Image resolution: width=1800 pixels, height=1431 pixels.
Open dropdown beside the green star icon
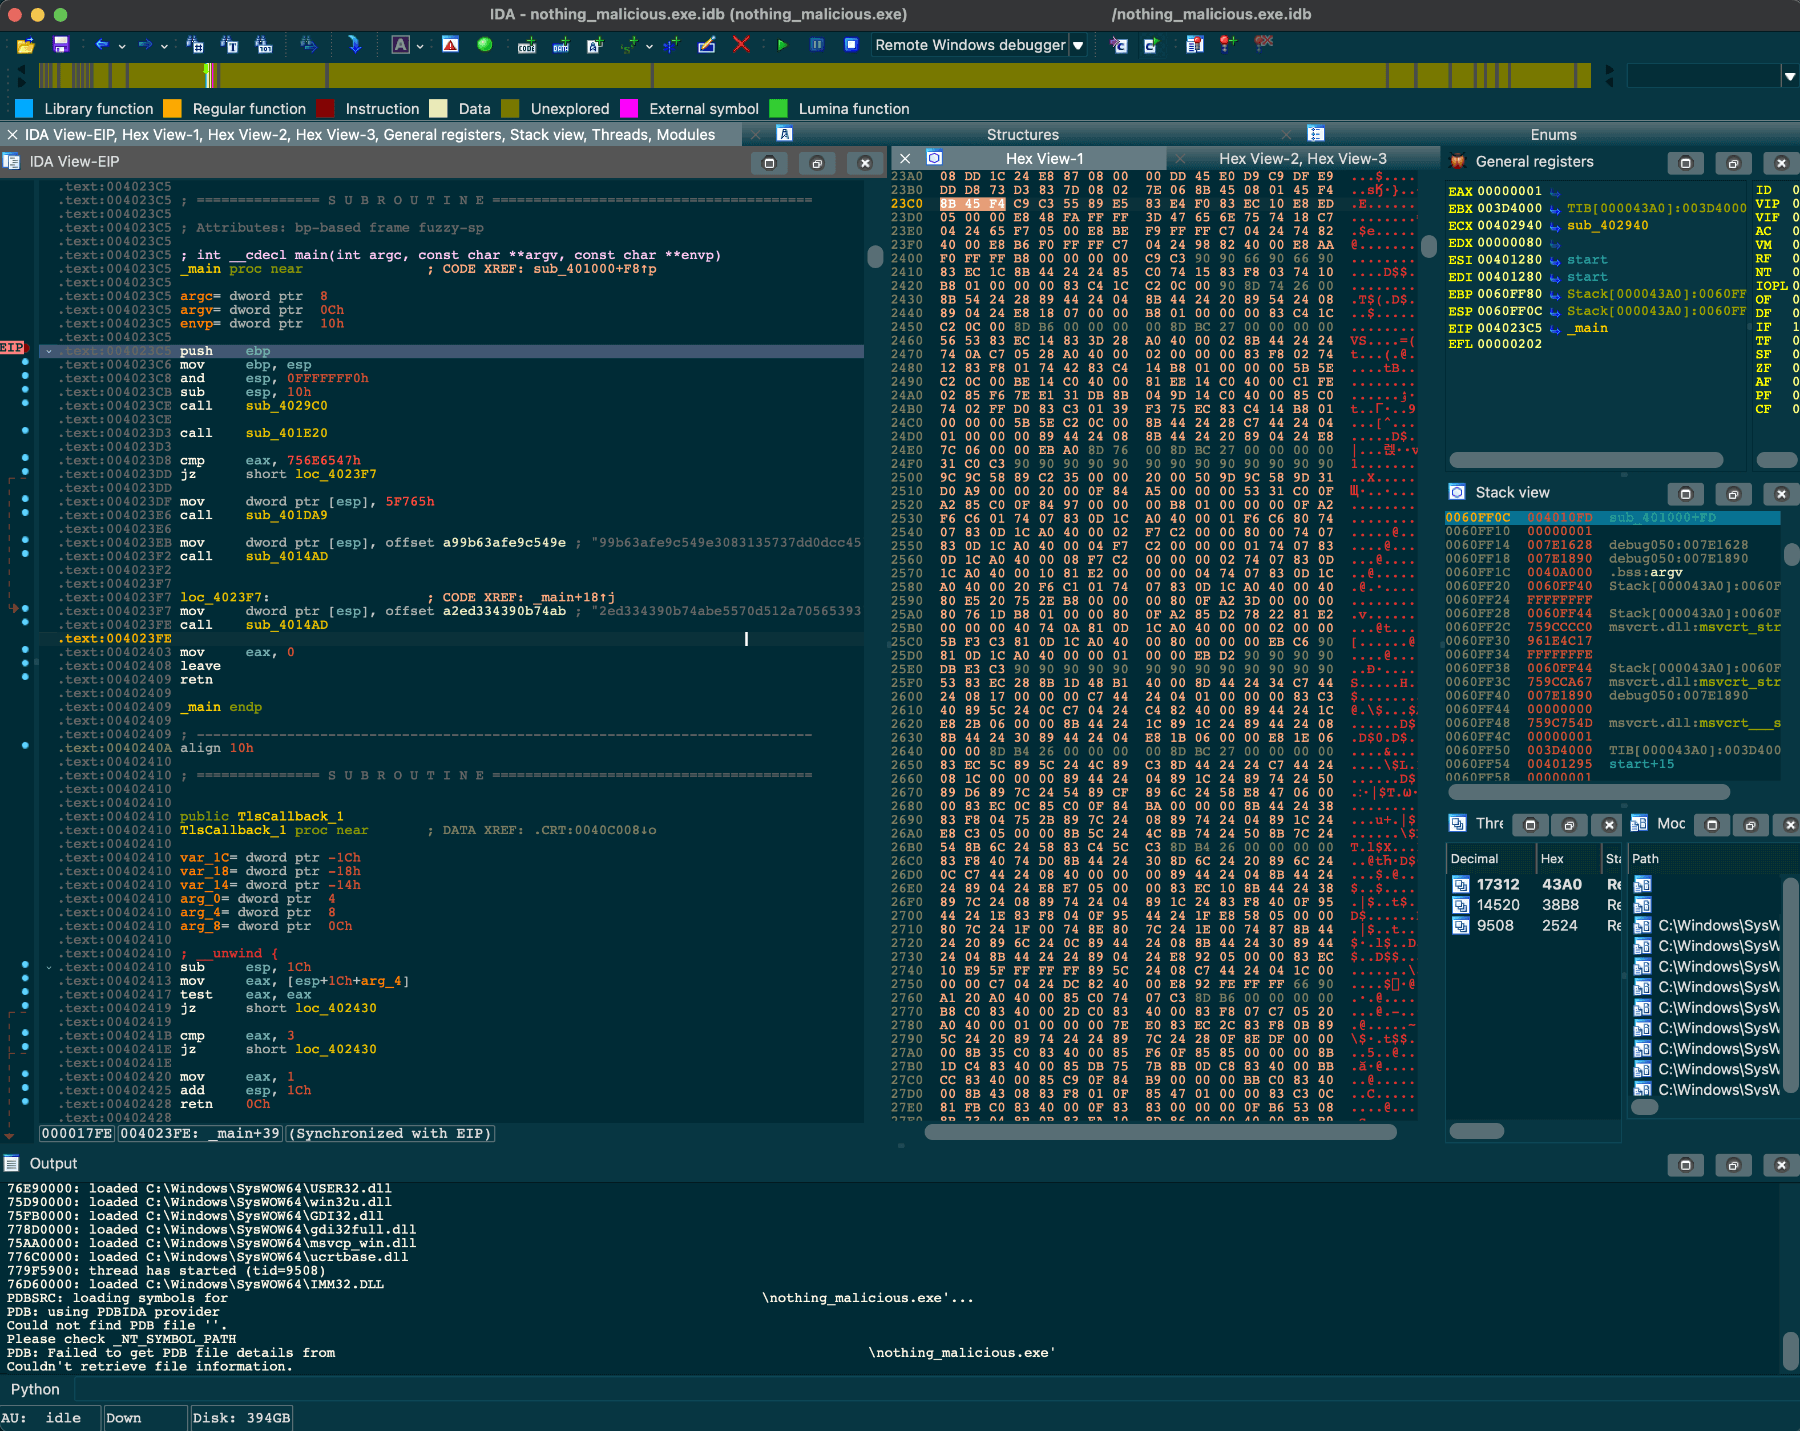pos(649,46)
